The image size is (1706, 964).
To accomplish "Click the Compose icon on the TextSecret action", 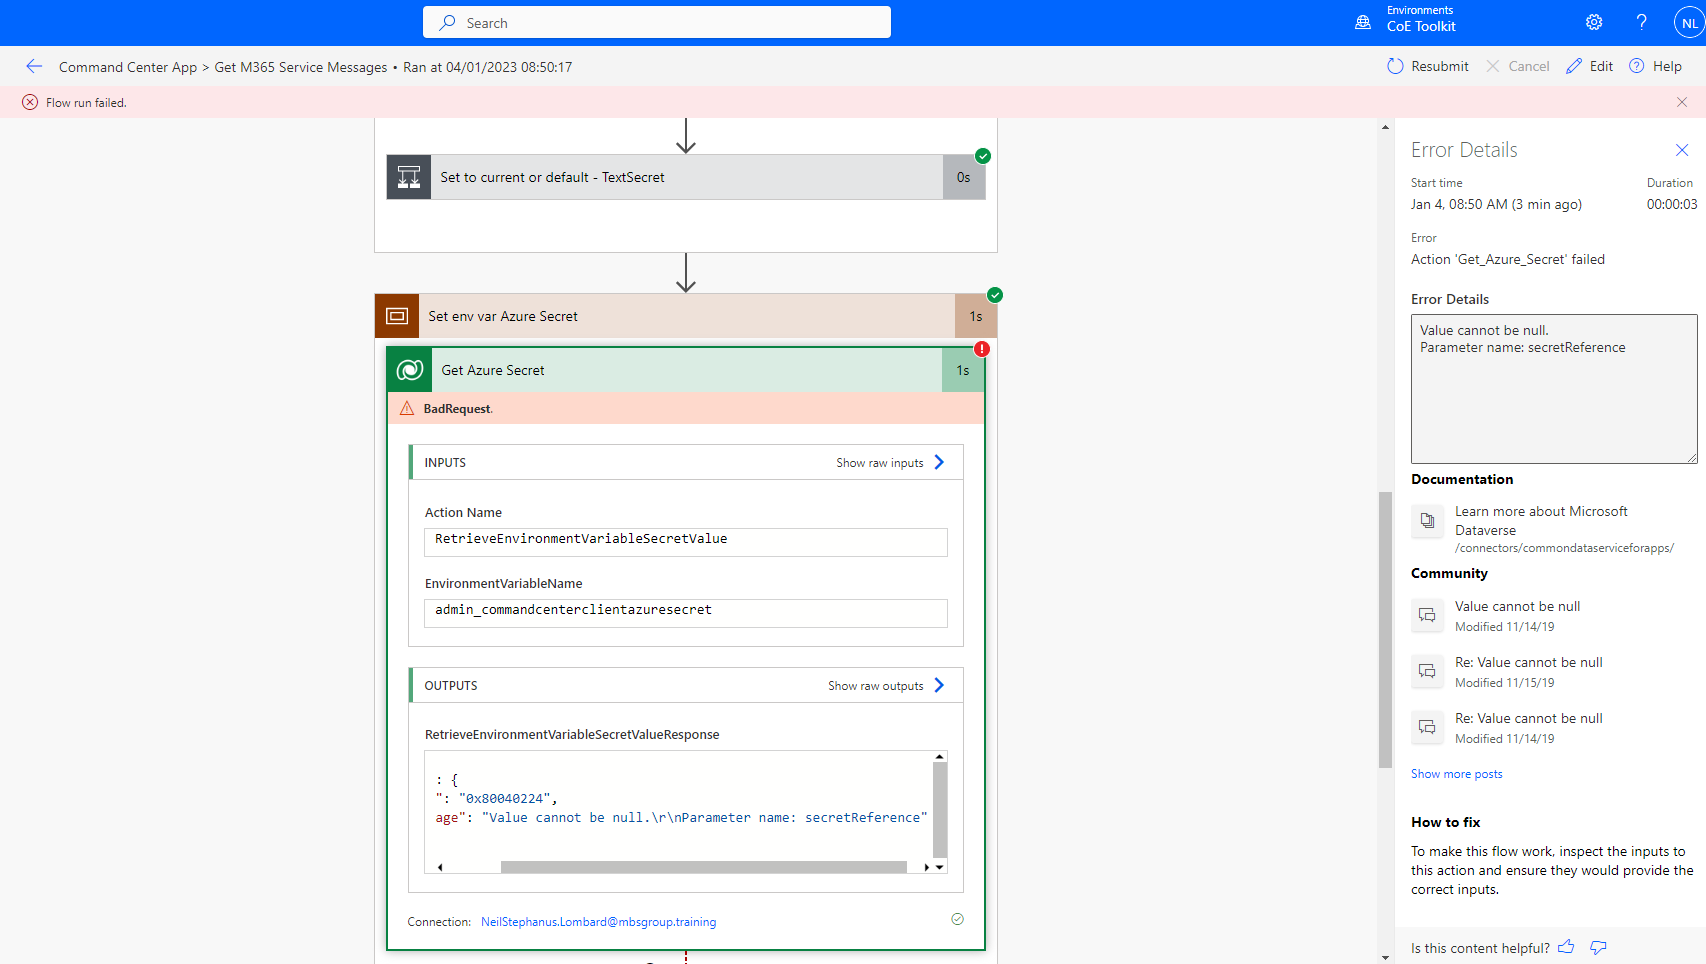I will 408,177.
